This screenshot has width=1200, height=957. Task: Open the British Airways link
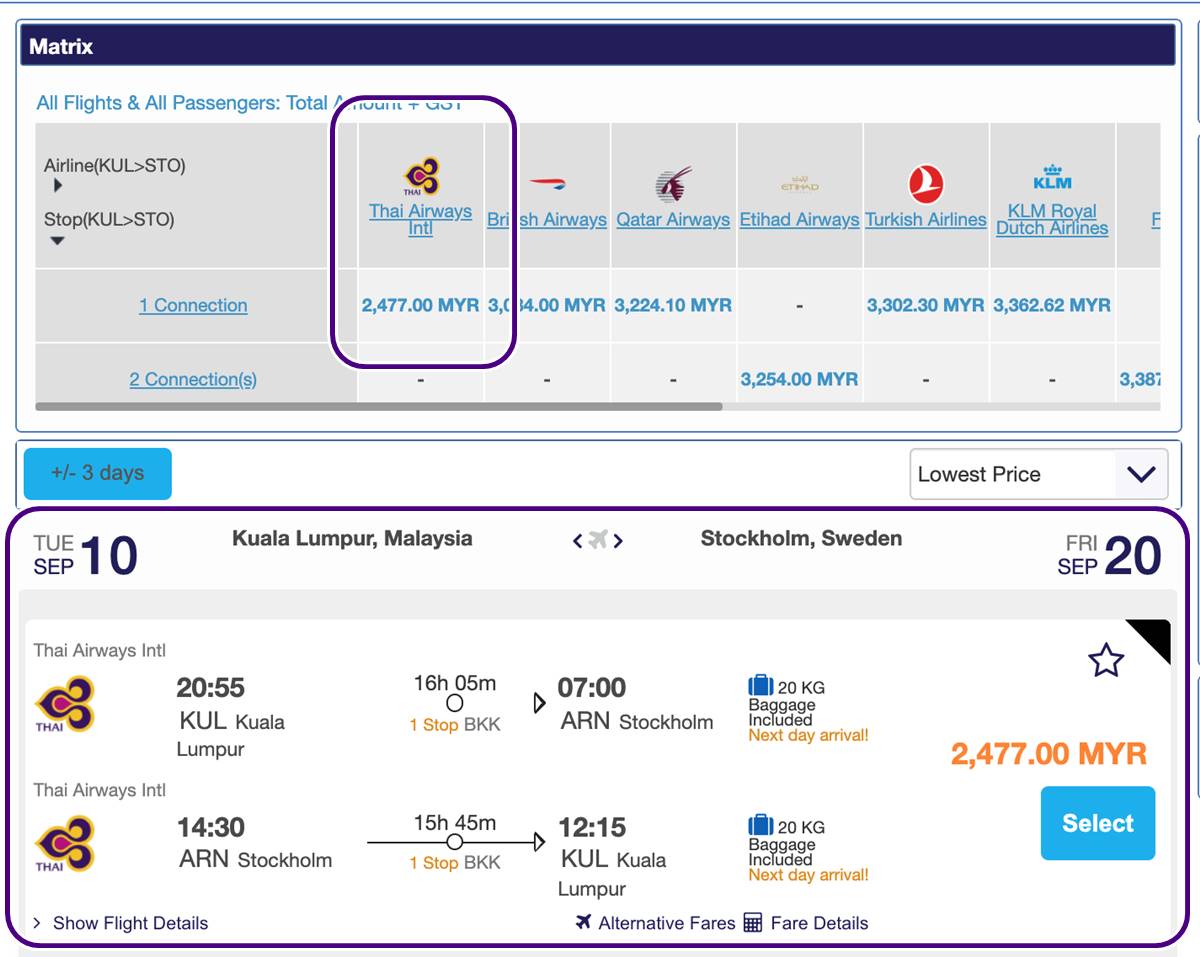[547, 220]
